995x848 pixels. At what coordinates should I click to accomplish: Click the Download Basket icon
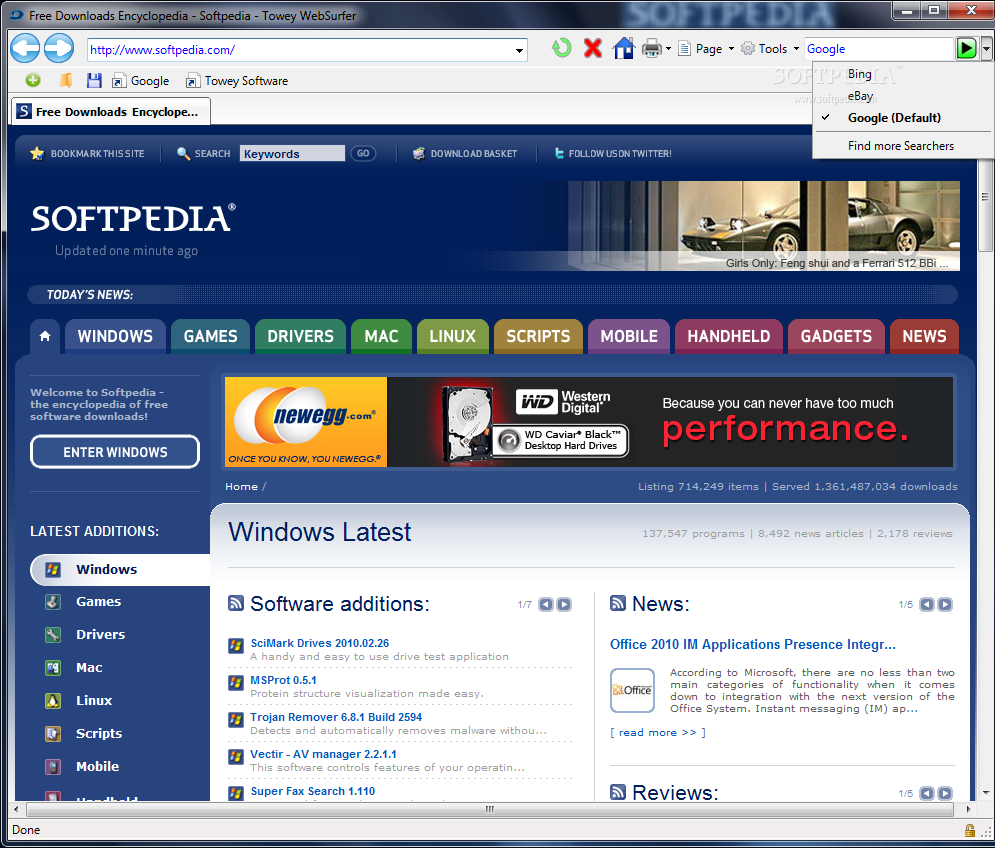(x=418, y=153)
